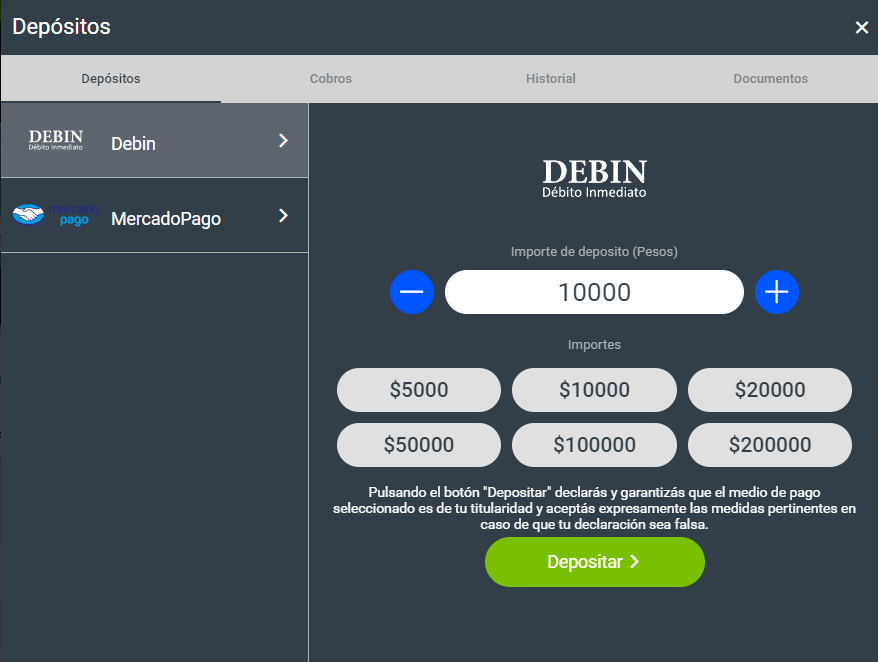Choose the $50000 preset amount
878x662 pixels.
coord(419,445)
